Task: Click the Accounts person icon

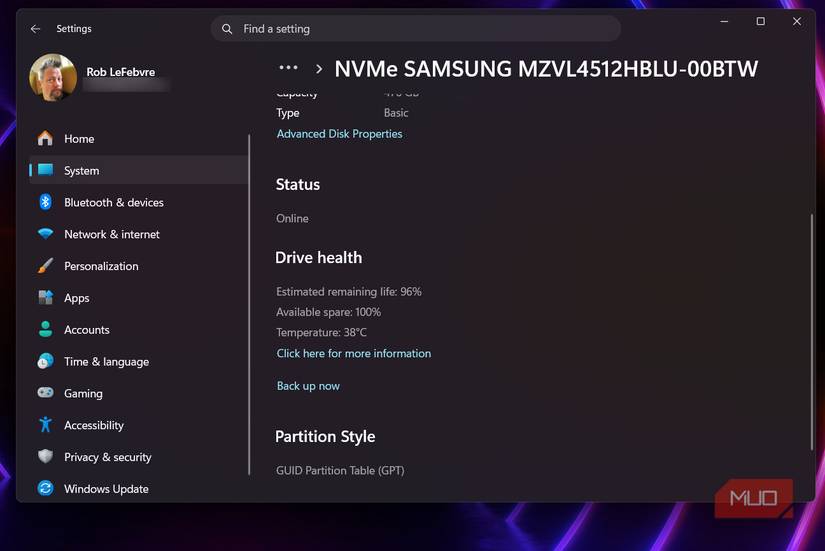Action: [x=45, y=329]
